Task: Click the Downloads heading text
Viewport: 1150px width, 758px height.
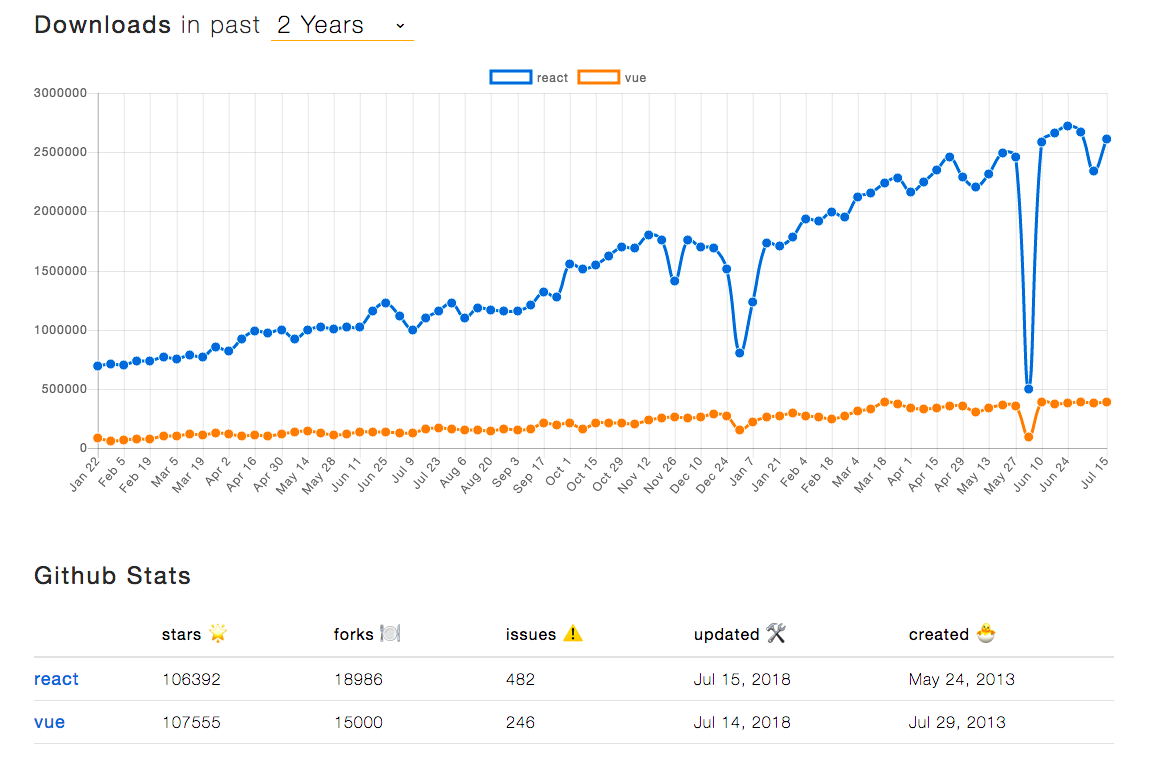Action: [103, 26]
